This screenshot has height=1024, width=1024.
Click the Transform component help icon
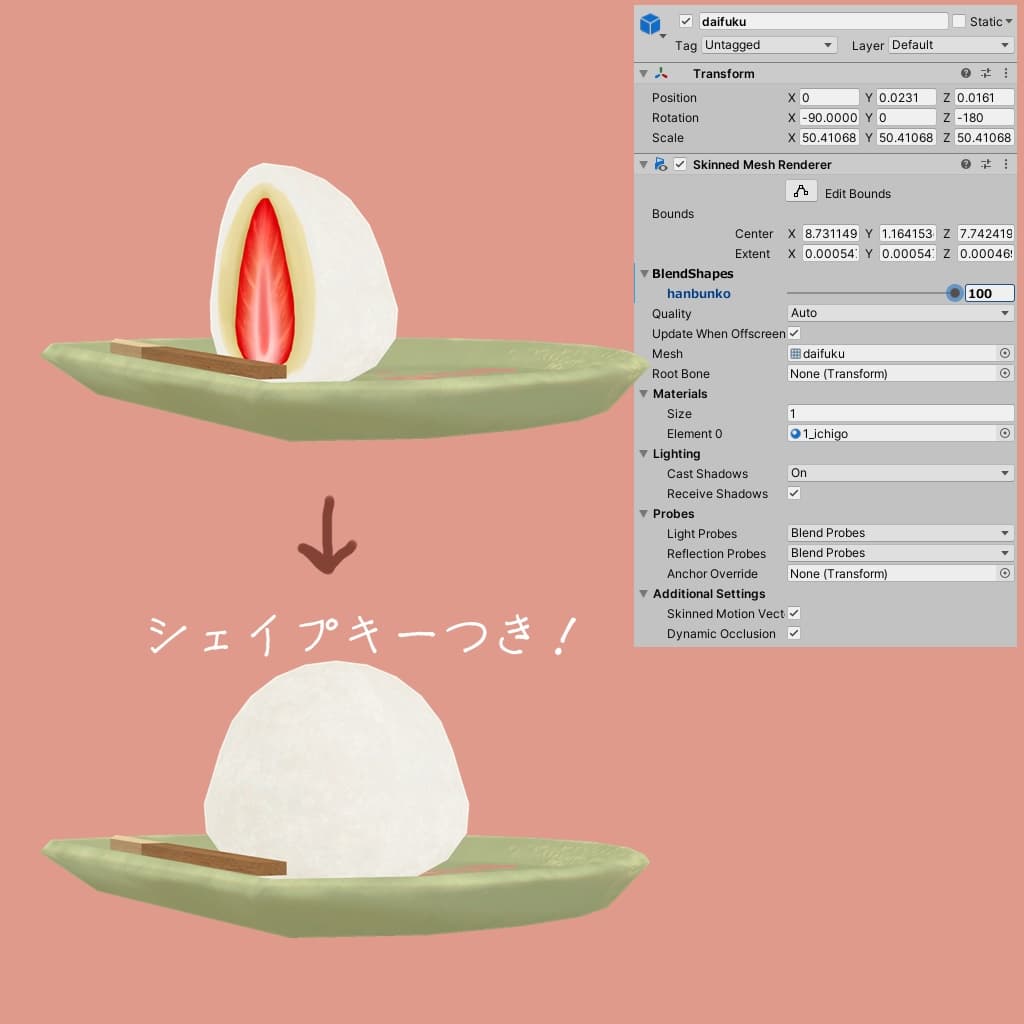click(963, 72)
